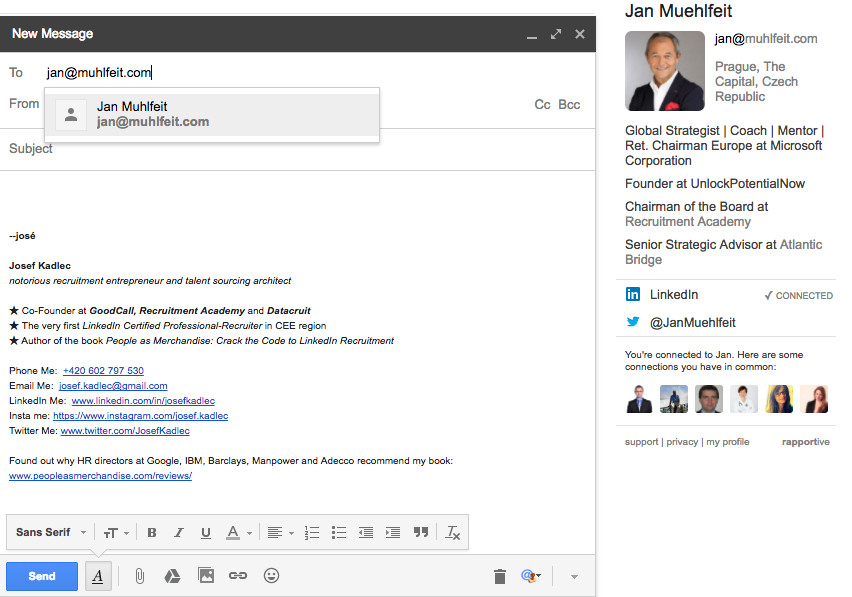Click into the Subject field
The image size is (852, 597).
click(x=298, y=149)
